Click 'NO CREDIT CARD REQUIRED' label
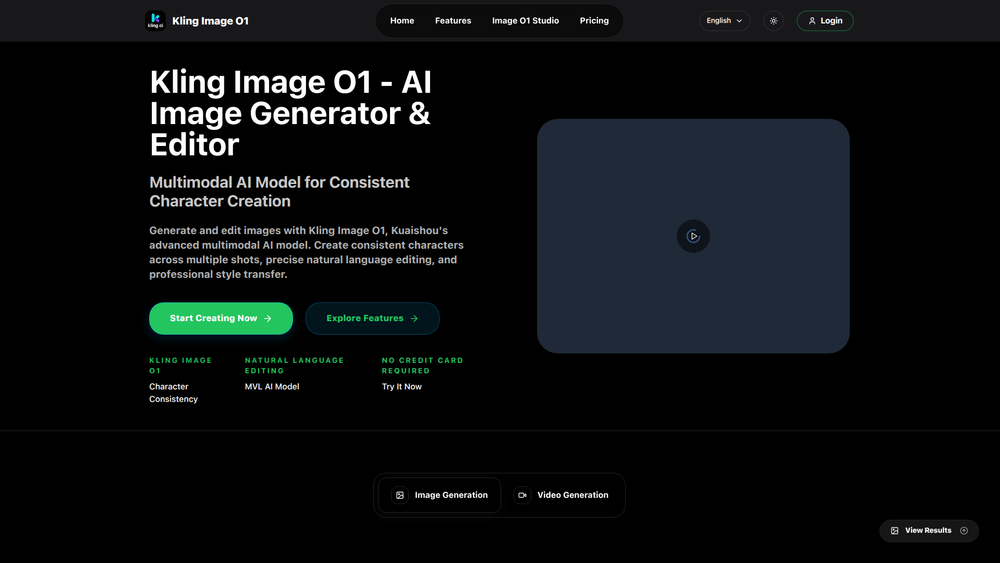1000x563 pixels. tap(422, 365)
